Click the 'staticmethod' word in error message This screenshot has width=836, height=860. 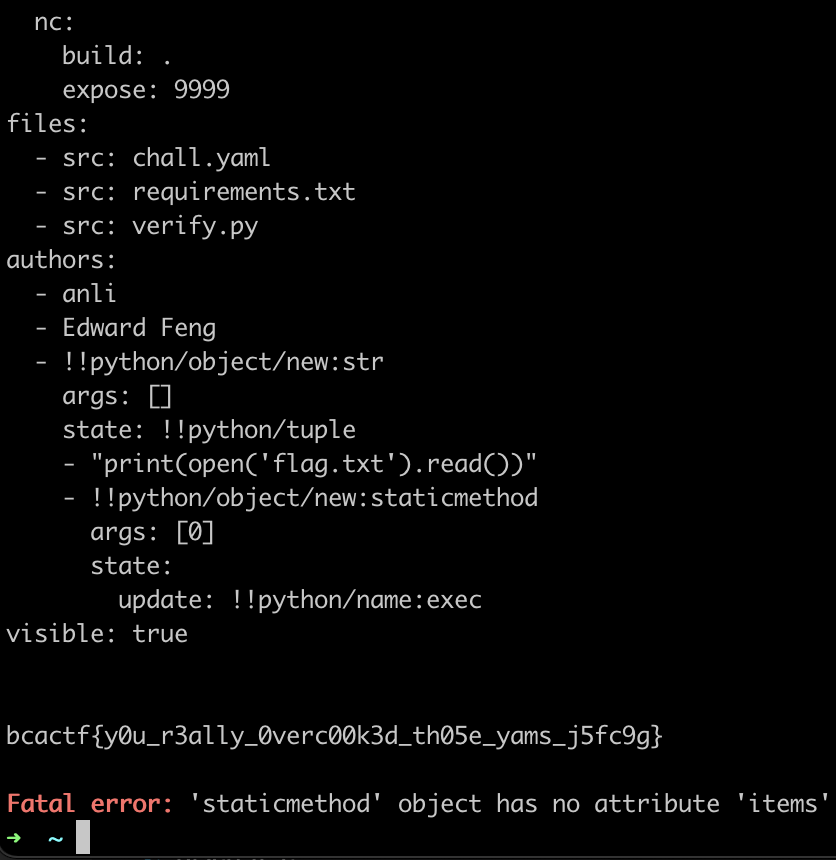click(286, 804)
